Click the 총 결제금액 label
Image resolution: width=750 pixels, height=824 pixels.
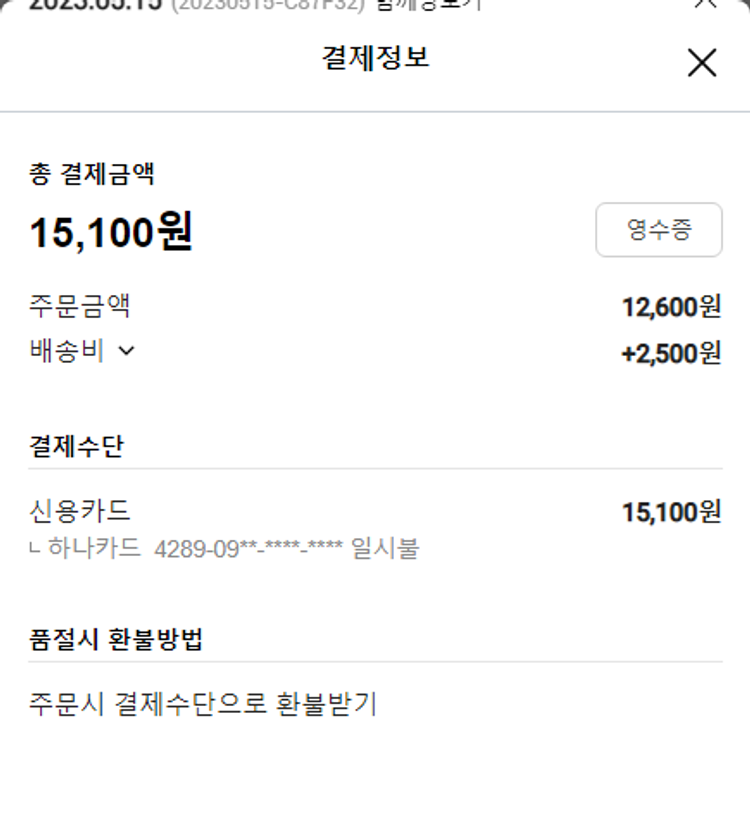[92, 175]
